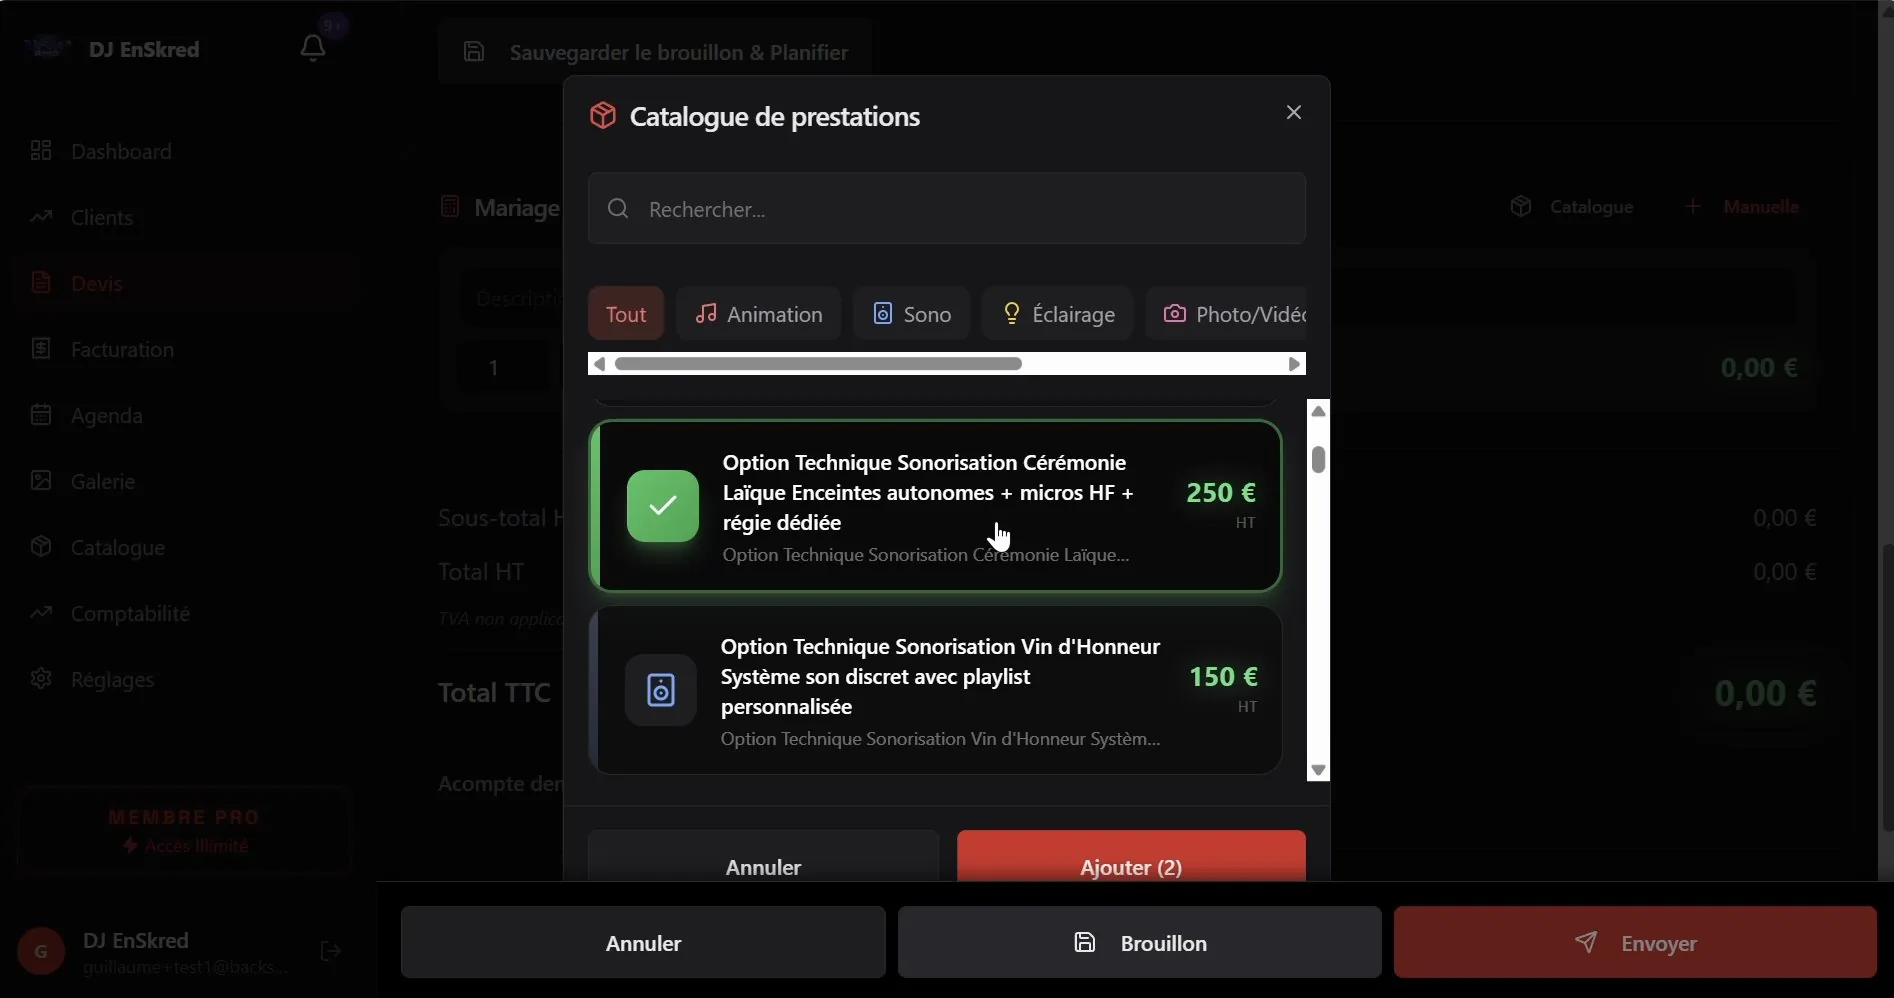The width and height of the screenshot is (1894, 998).
Task: Click the down arrow of the list scrollbar
Action: pos(1318,770)
